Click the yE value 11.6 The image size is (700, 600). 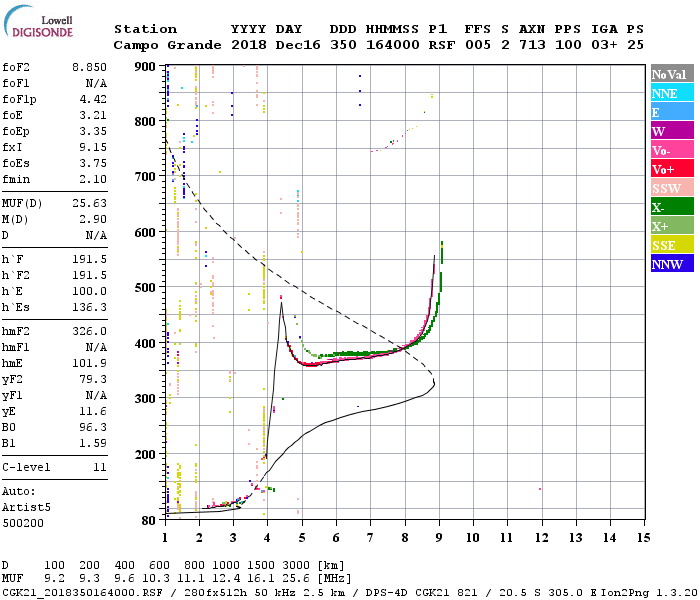(93, 412)
